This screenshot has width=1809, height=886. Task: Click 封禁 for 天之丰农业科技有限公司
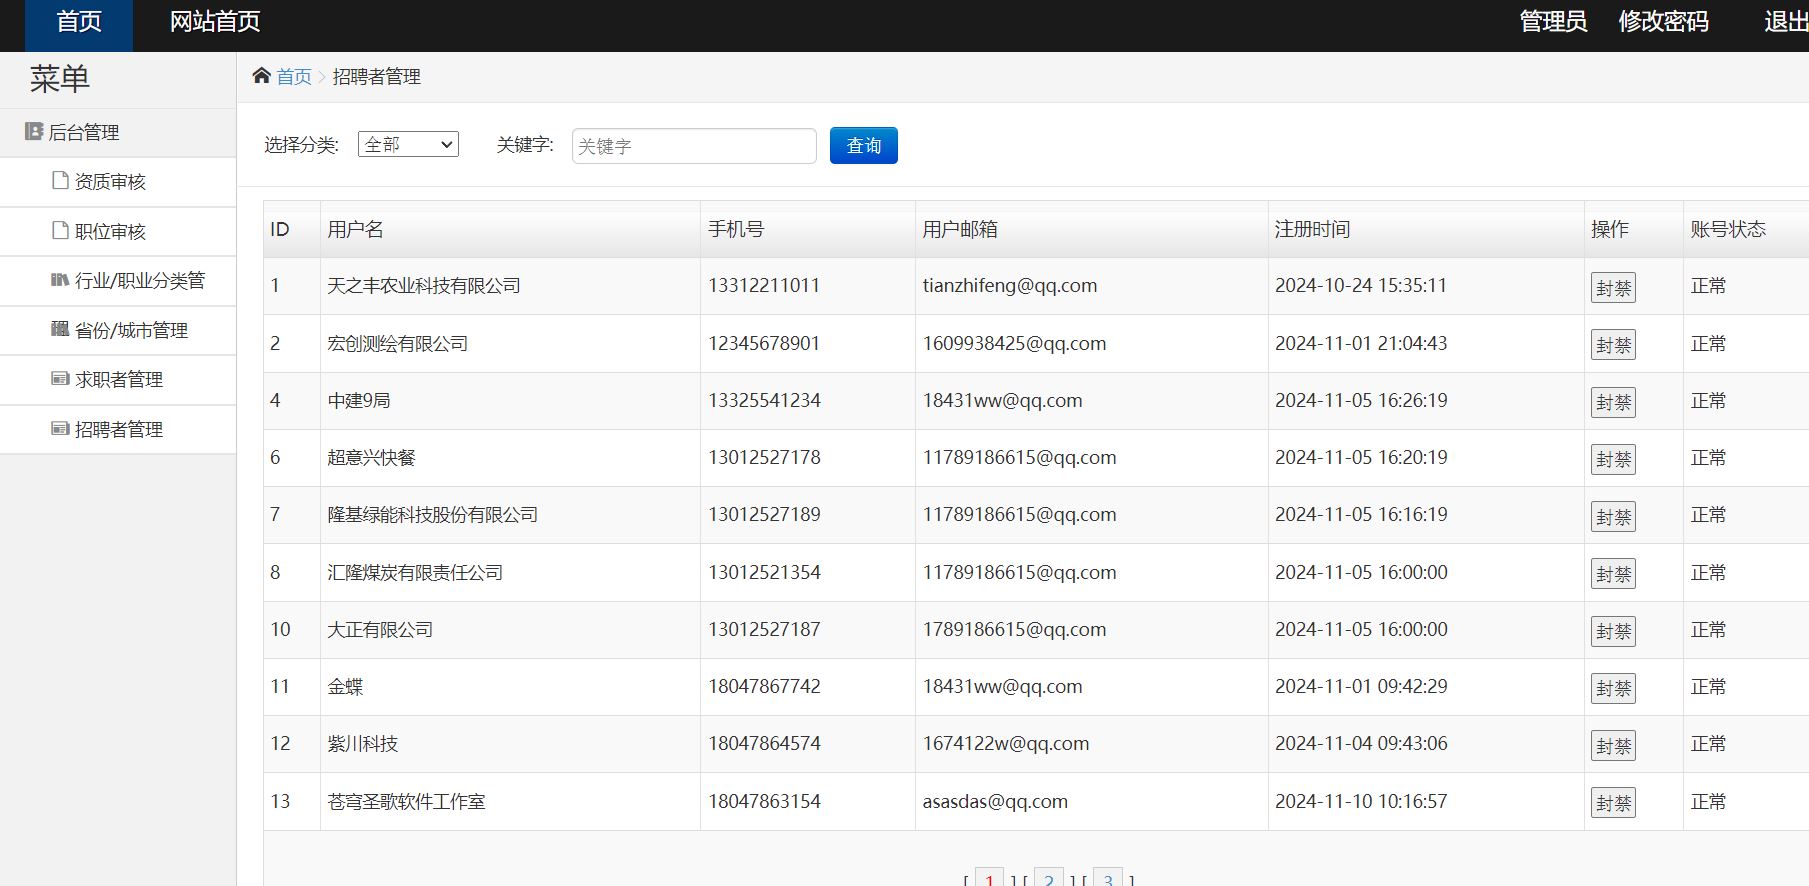(1613, 288)
